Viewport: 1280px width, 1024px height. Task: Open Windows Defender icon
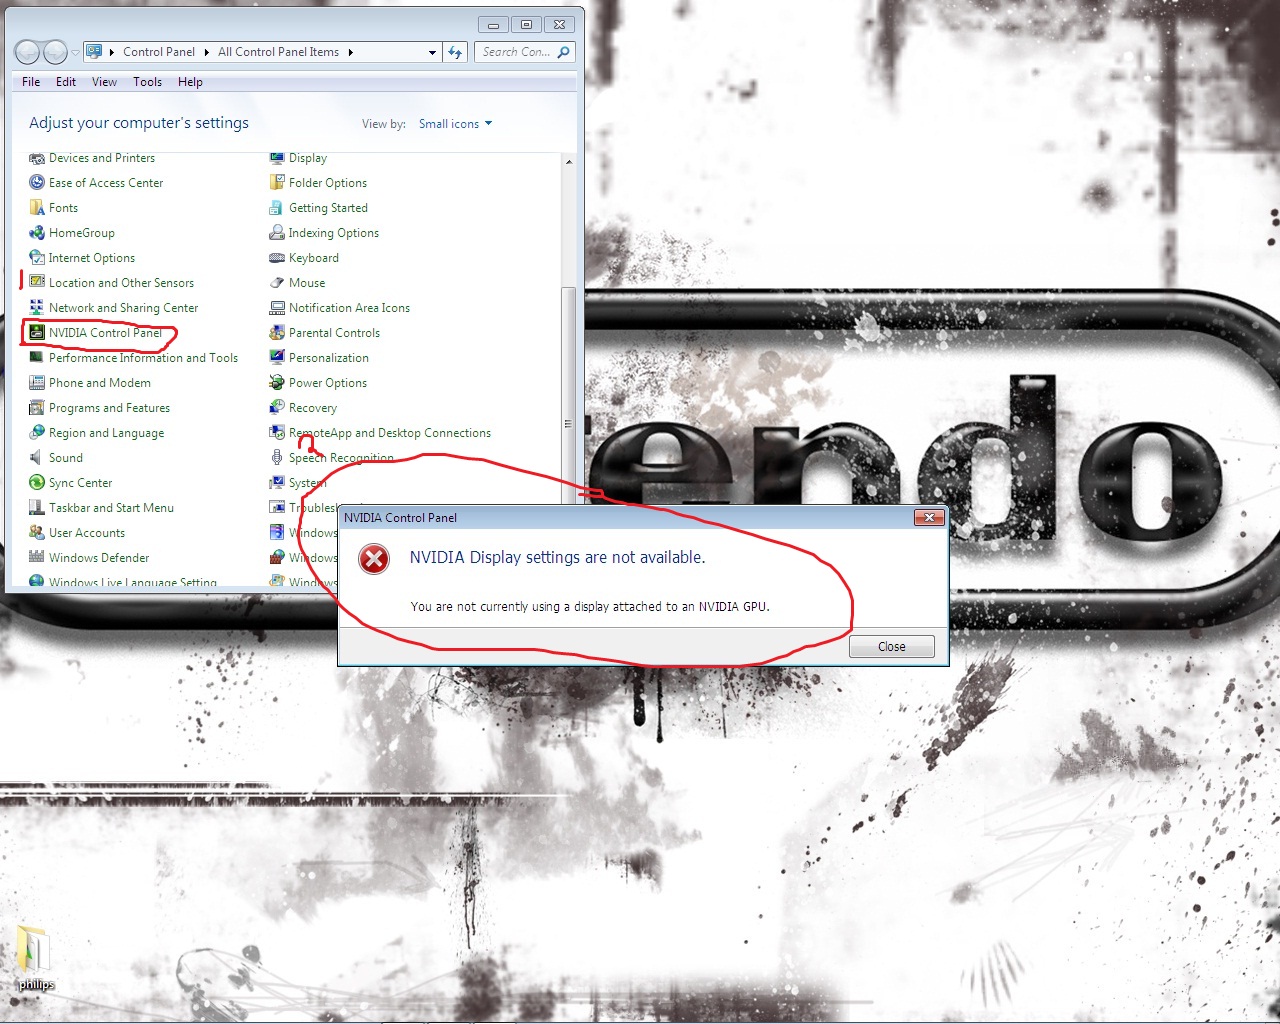tap(37, 558)
